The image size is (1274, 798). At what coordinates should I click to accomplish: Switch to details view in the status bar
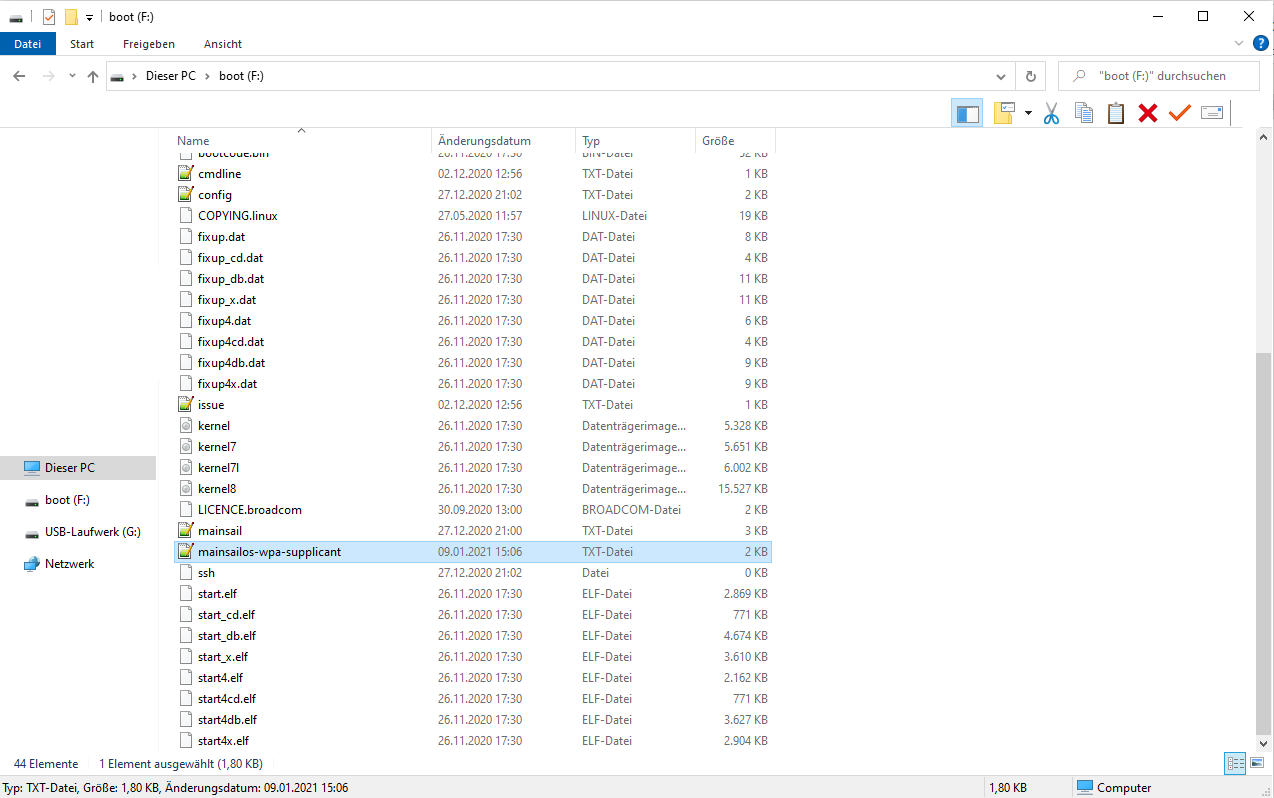pyautogui.click(x=1235, y=764)
